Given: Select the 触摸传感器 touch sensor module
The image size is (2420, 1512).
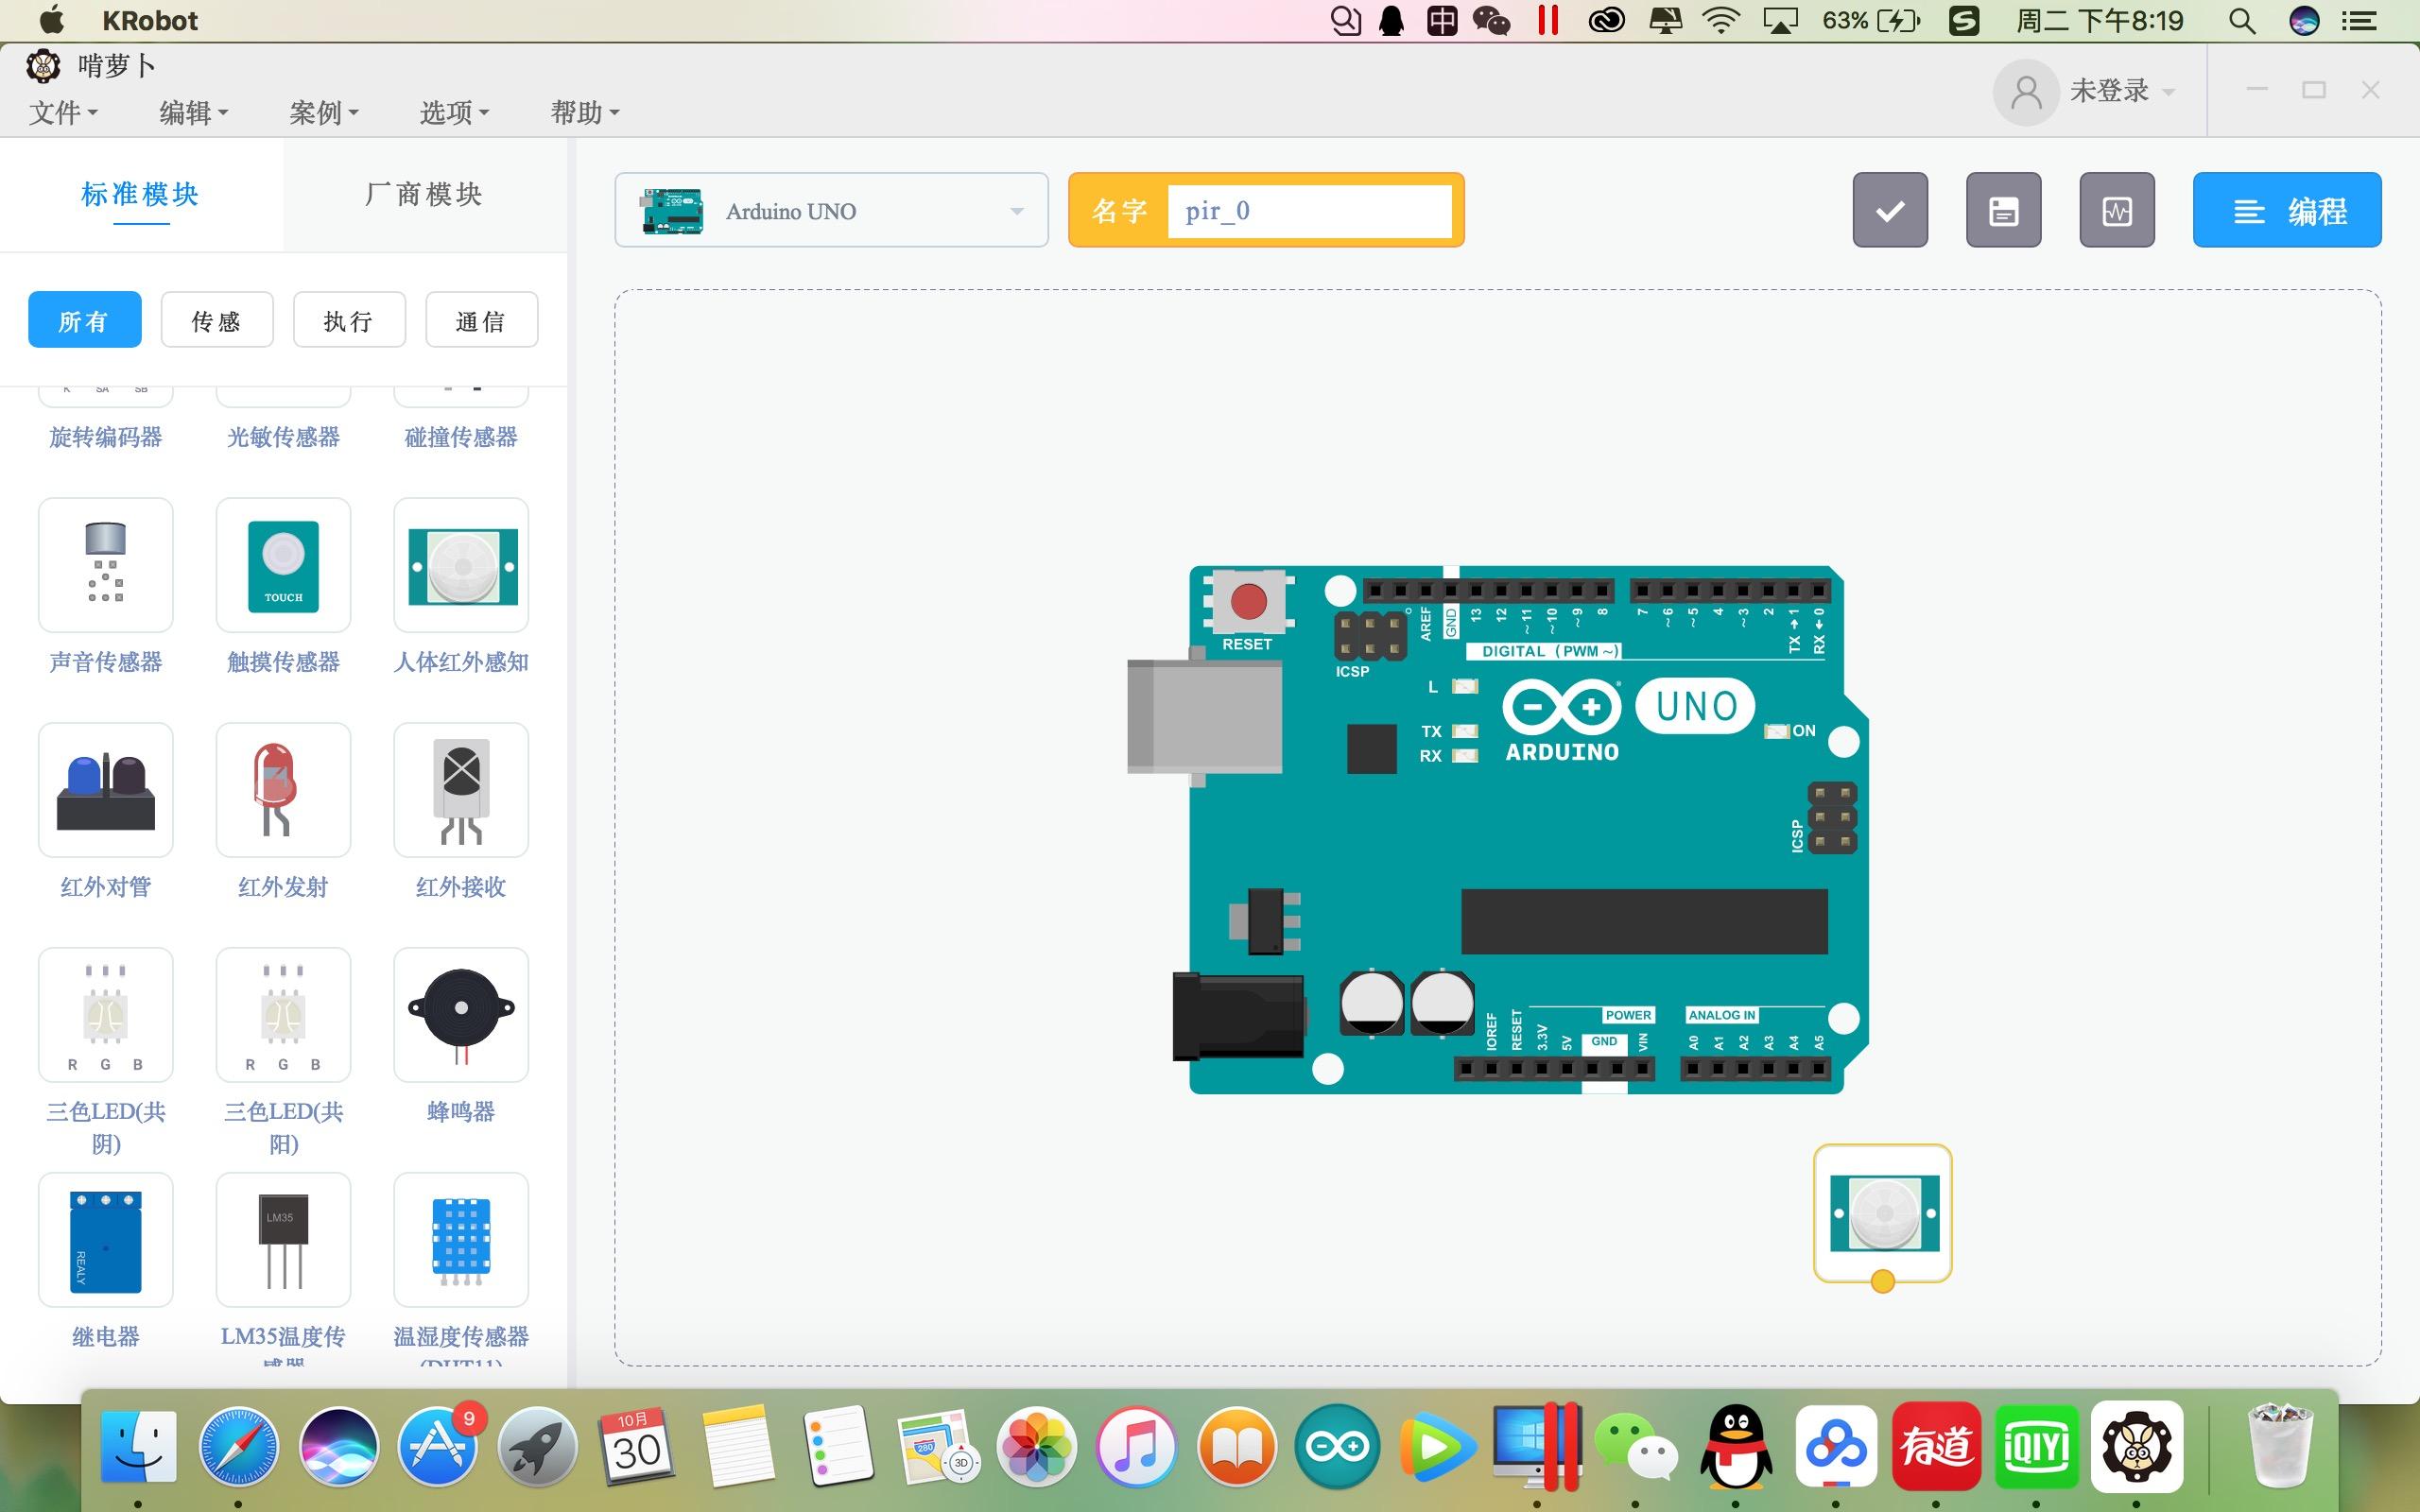Looking at the screenshot, I should pos(283,565).
